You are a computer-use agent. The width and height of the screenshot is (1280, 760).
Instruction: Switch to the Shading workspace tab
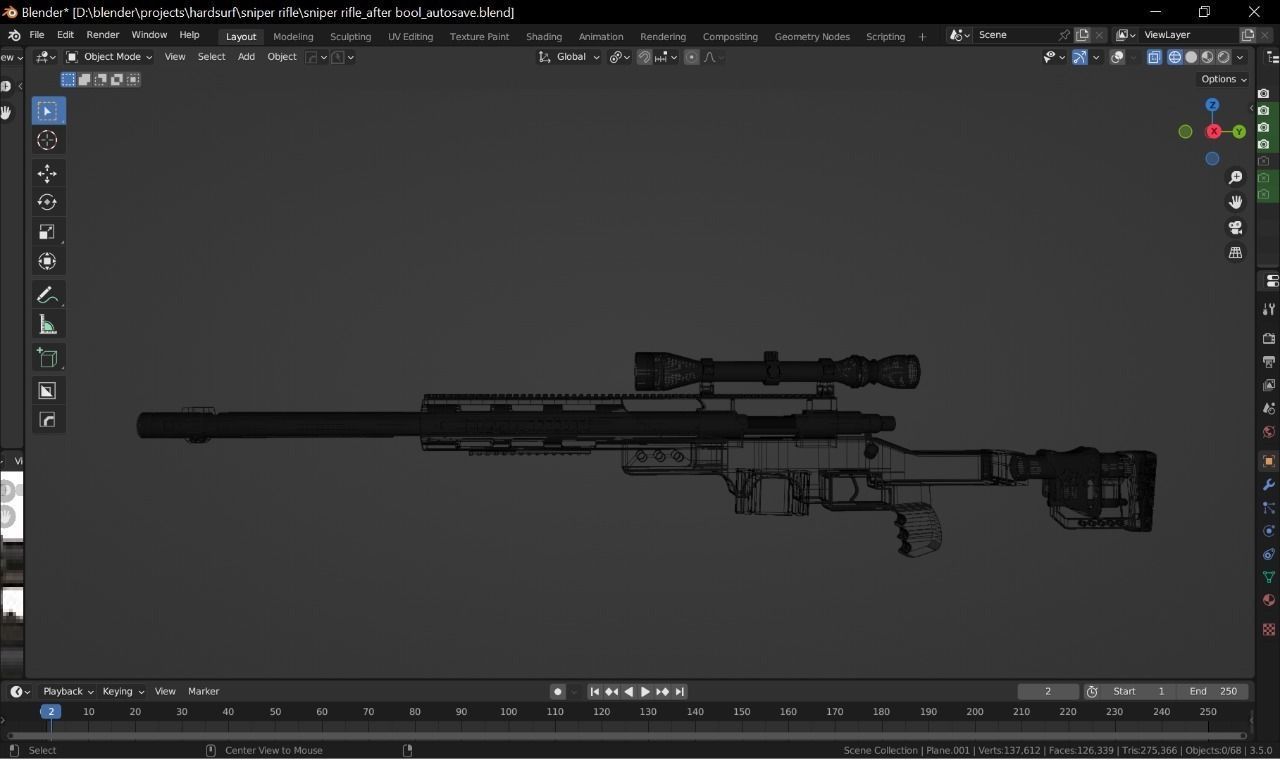pyautogui.click(x=544, y=36)
